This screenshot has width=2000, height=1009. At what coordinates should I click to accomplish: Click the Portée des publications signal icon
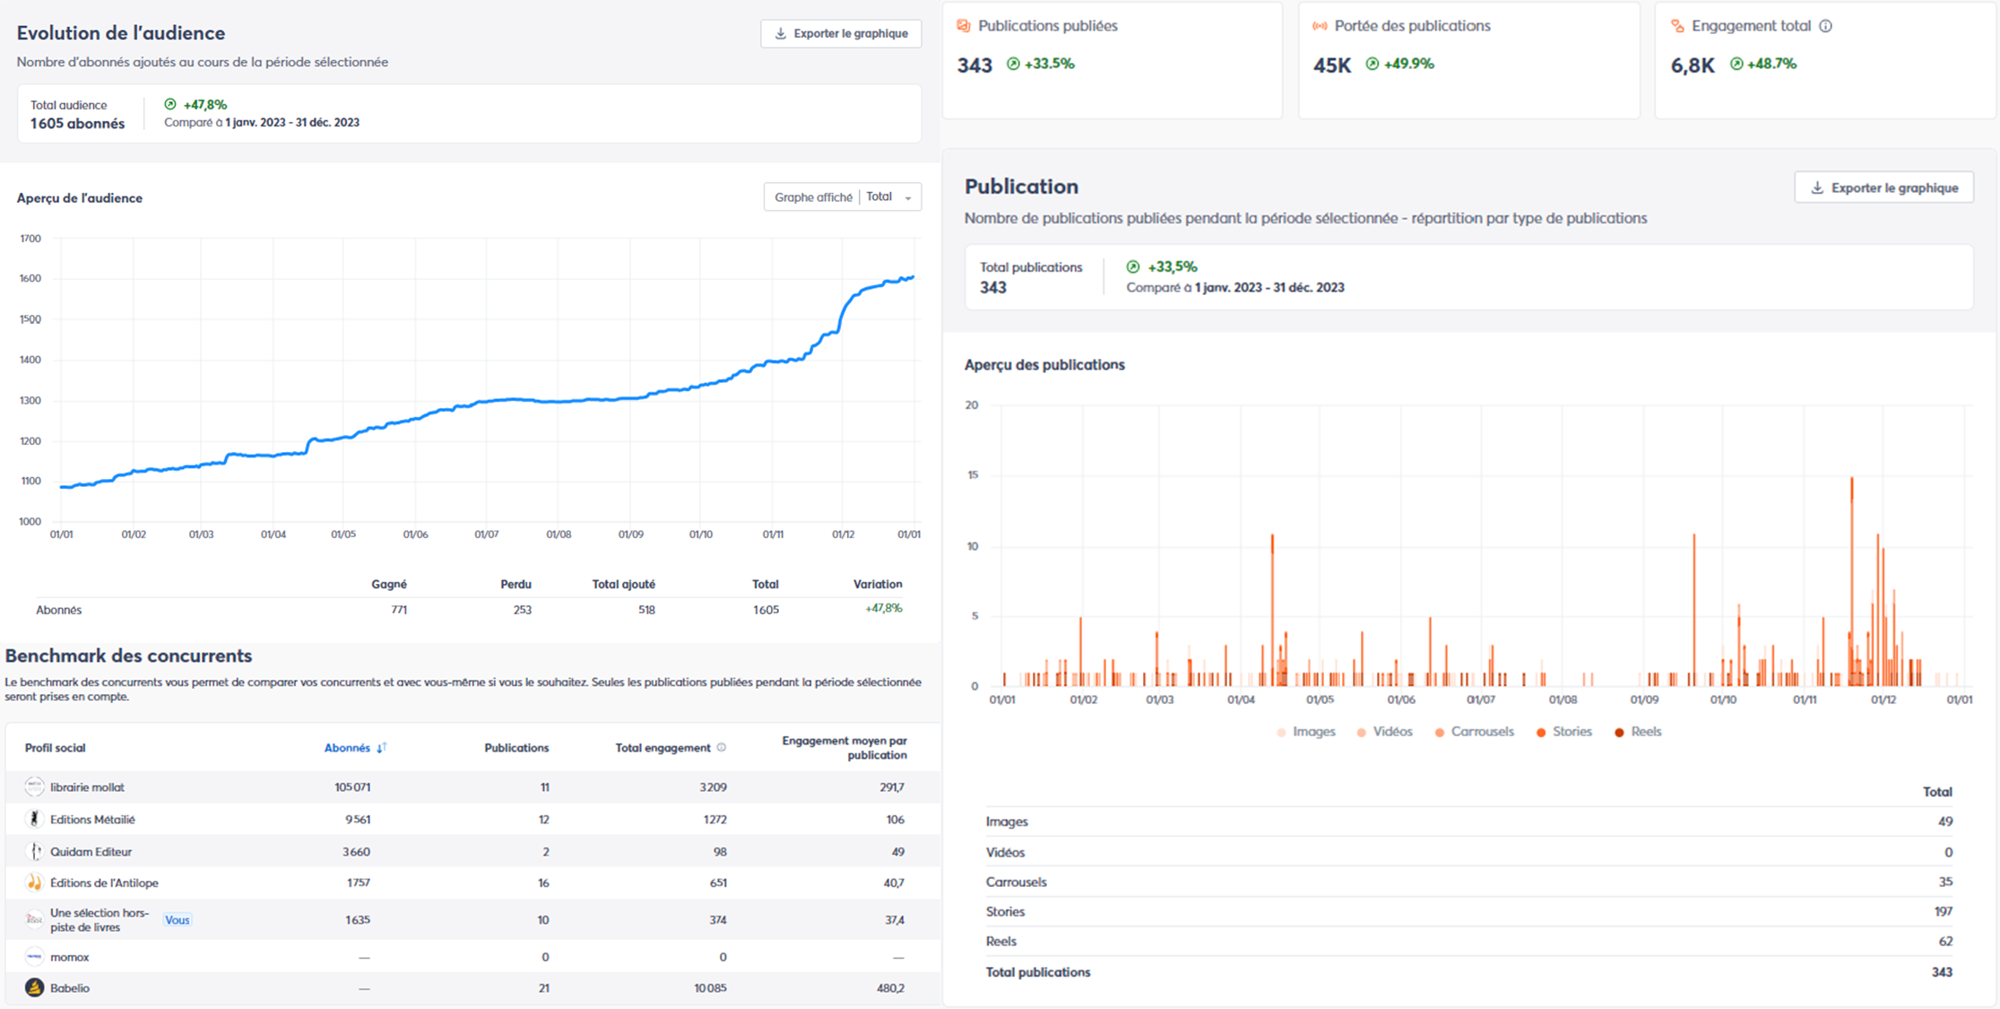(1320, 26)
